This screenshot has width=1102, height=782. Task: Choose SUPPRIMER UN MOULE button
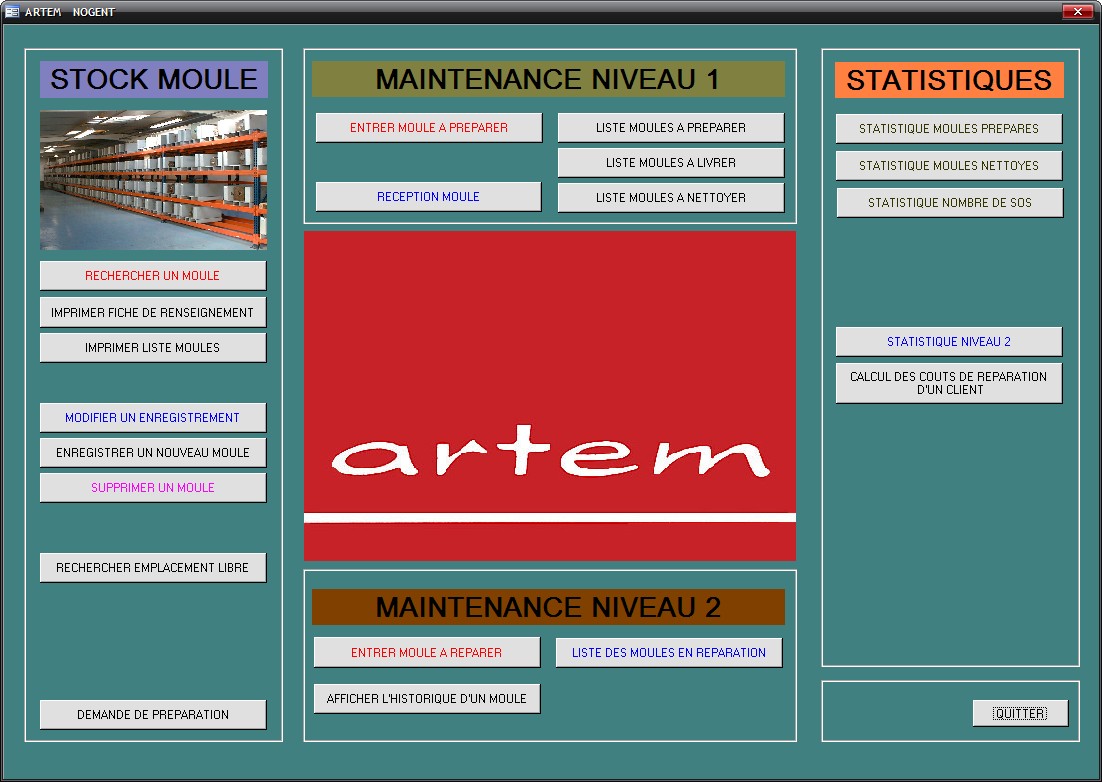pos(153,488)
